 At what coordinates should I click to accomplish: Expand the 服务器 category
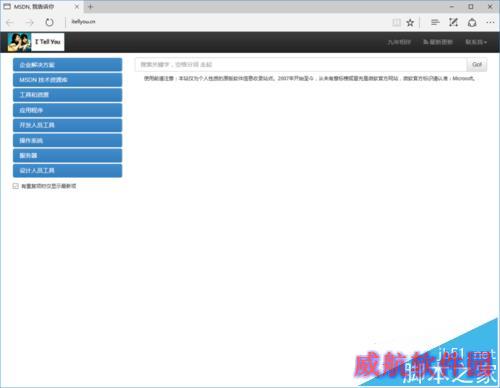[x=68, y=156]
